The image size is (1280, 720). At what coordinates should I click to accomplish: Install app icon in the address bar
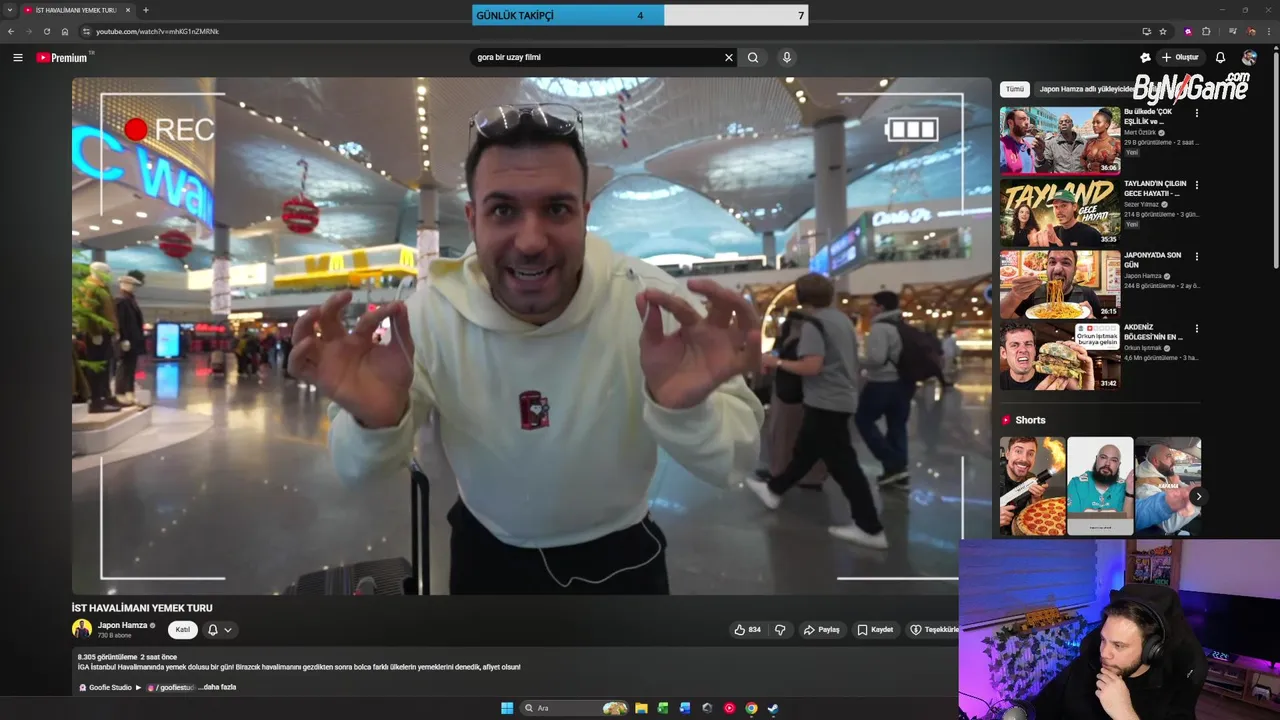(1146, 31)
